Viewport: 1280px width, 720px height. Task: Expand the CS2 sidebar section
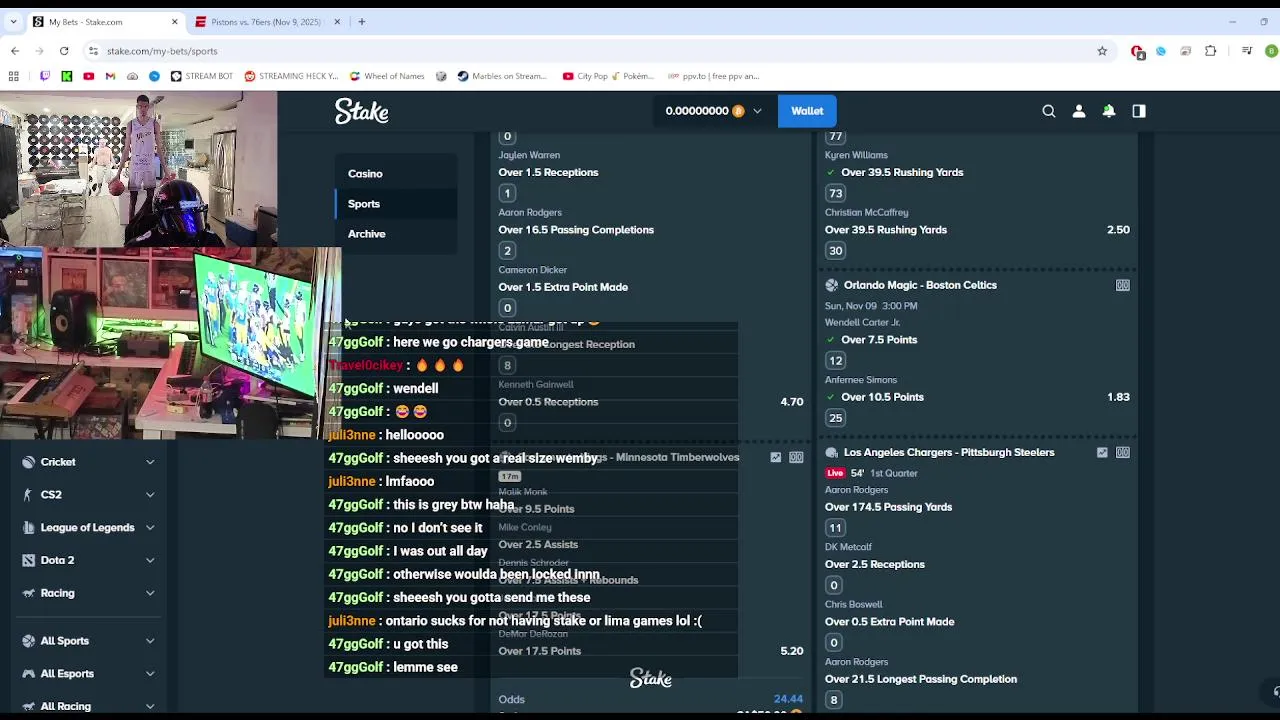tap(150, 495)
